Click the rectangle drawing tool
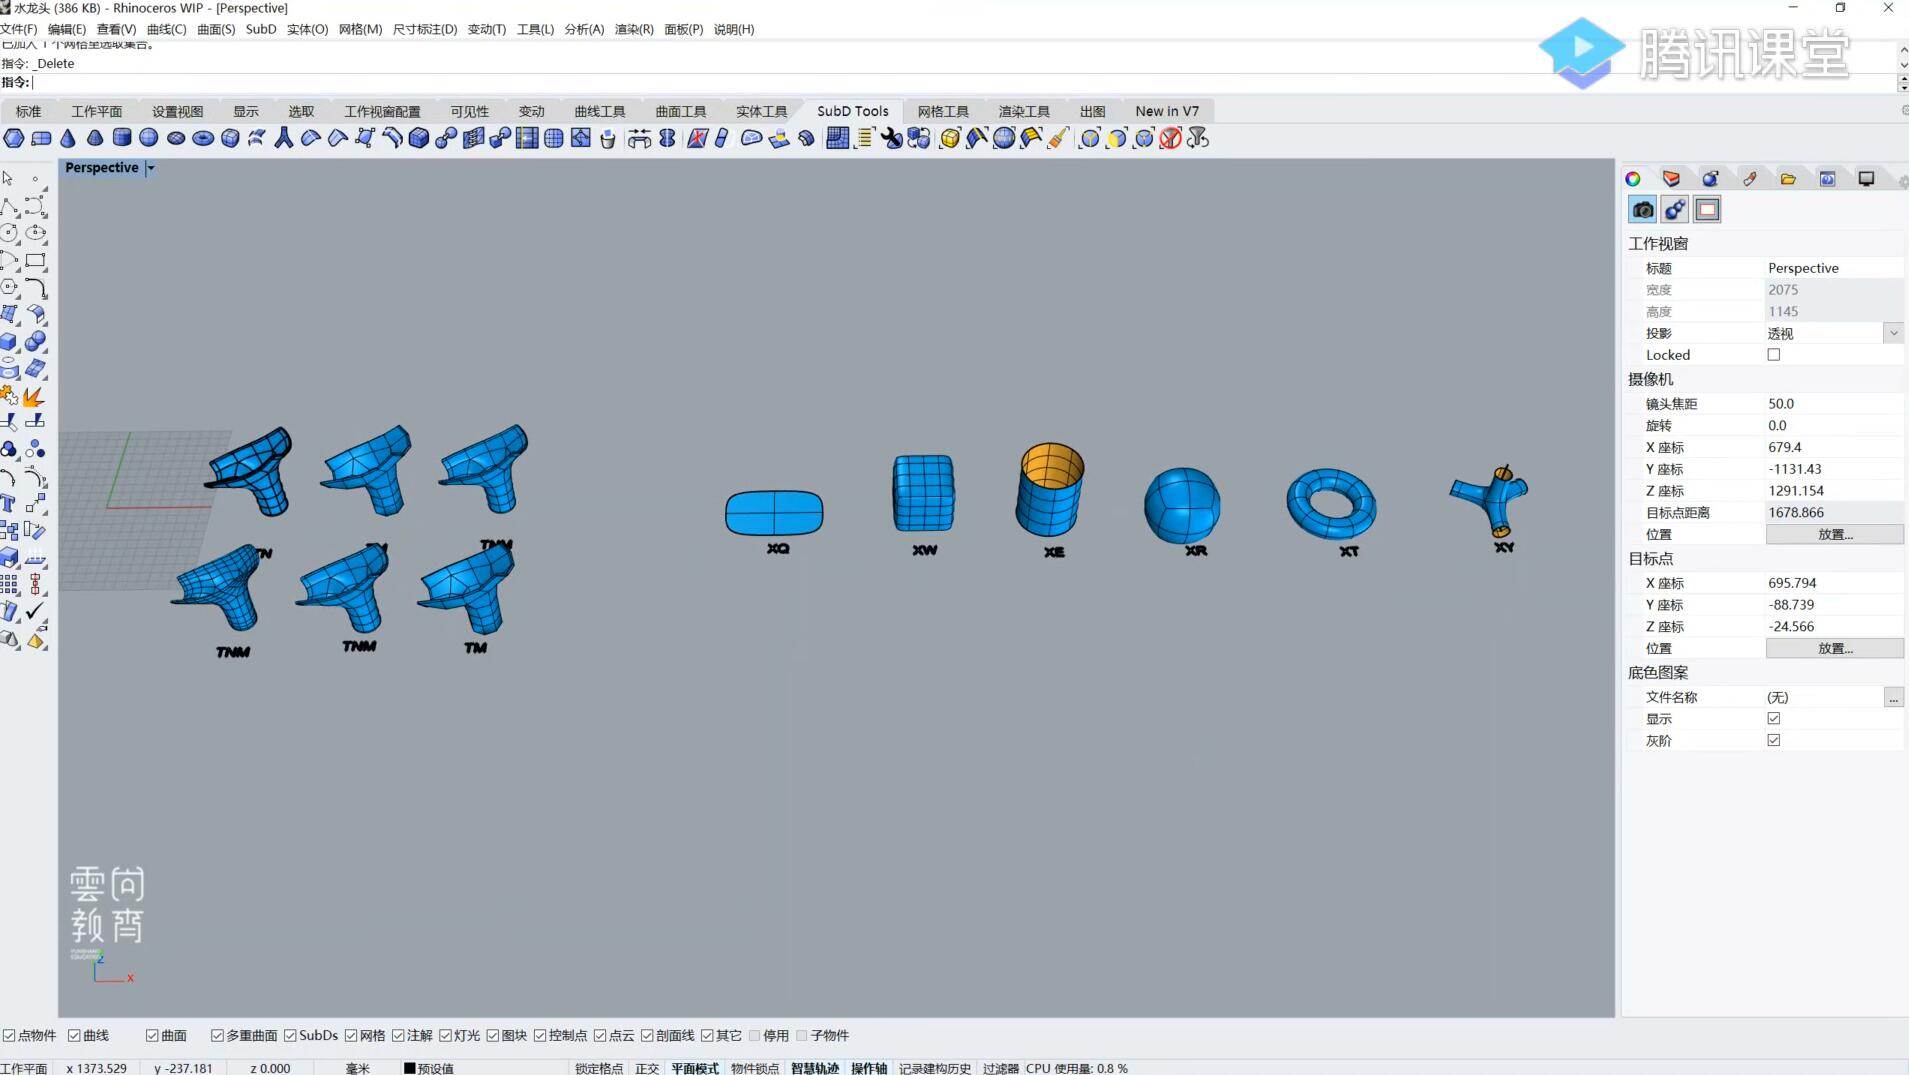This screenshot has height=1075, width=1909. pos(36,260)
